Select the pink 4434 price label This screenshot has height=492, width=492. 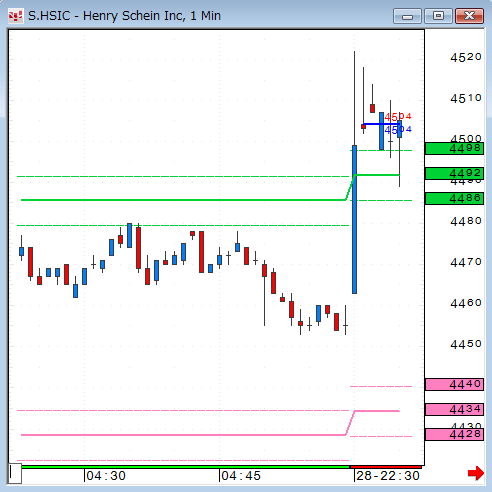454,409
